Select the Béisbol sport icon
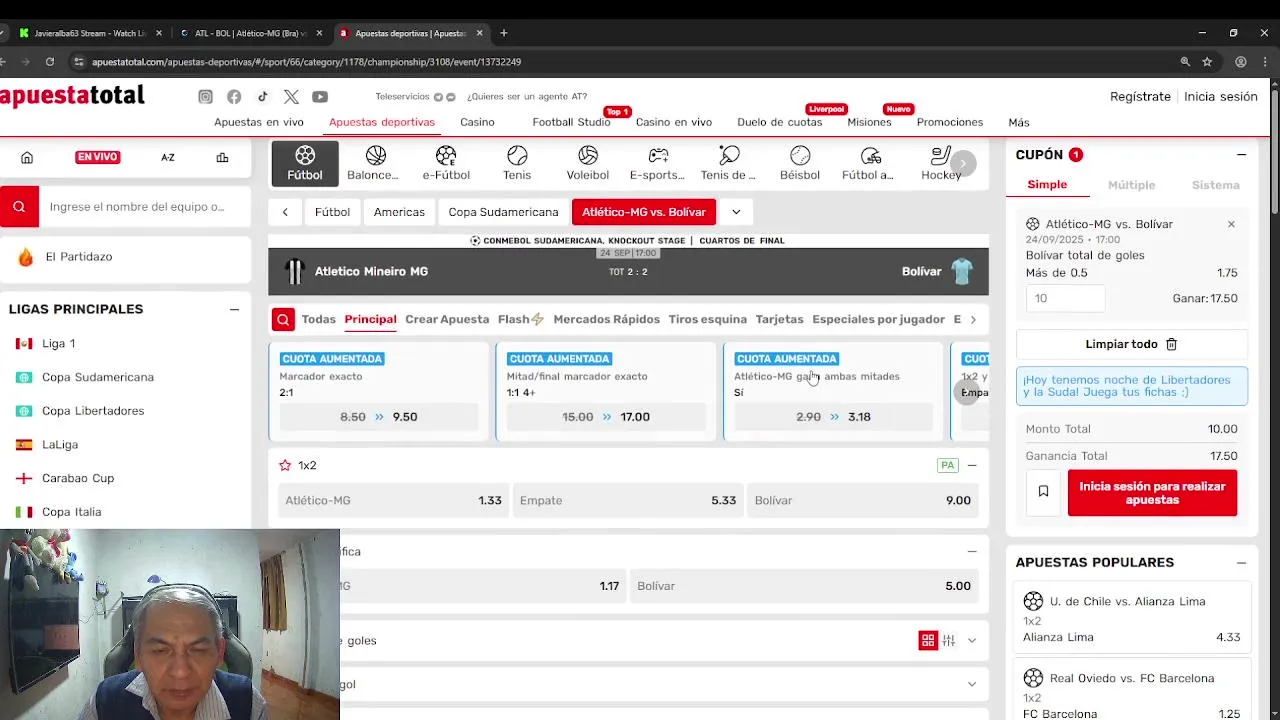The image size is (1280, 720). point(800,163)
